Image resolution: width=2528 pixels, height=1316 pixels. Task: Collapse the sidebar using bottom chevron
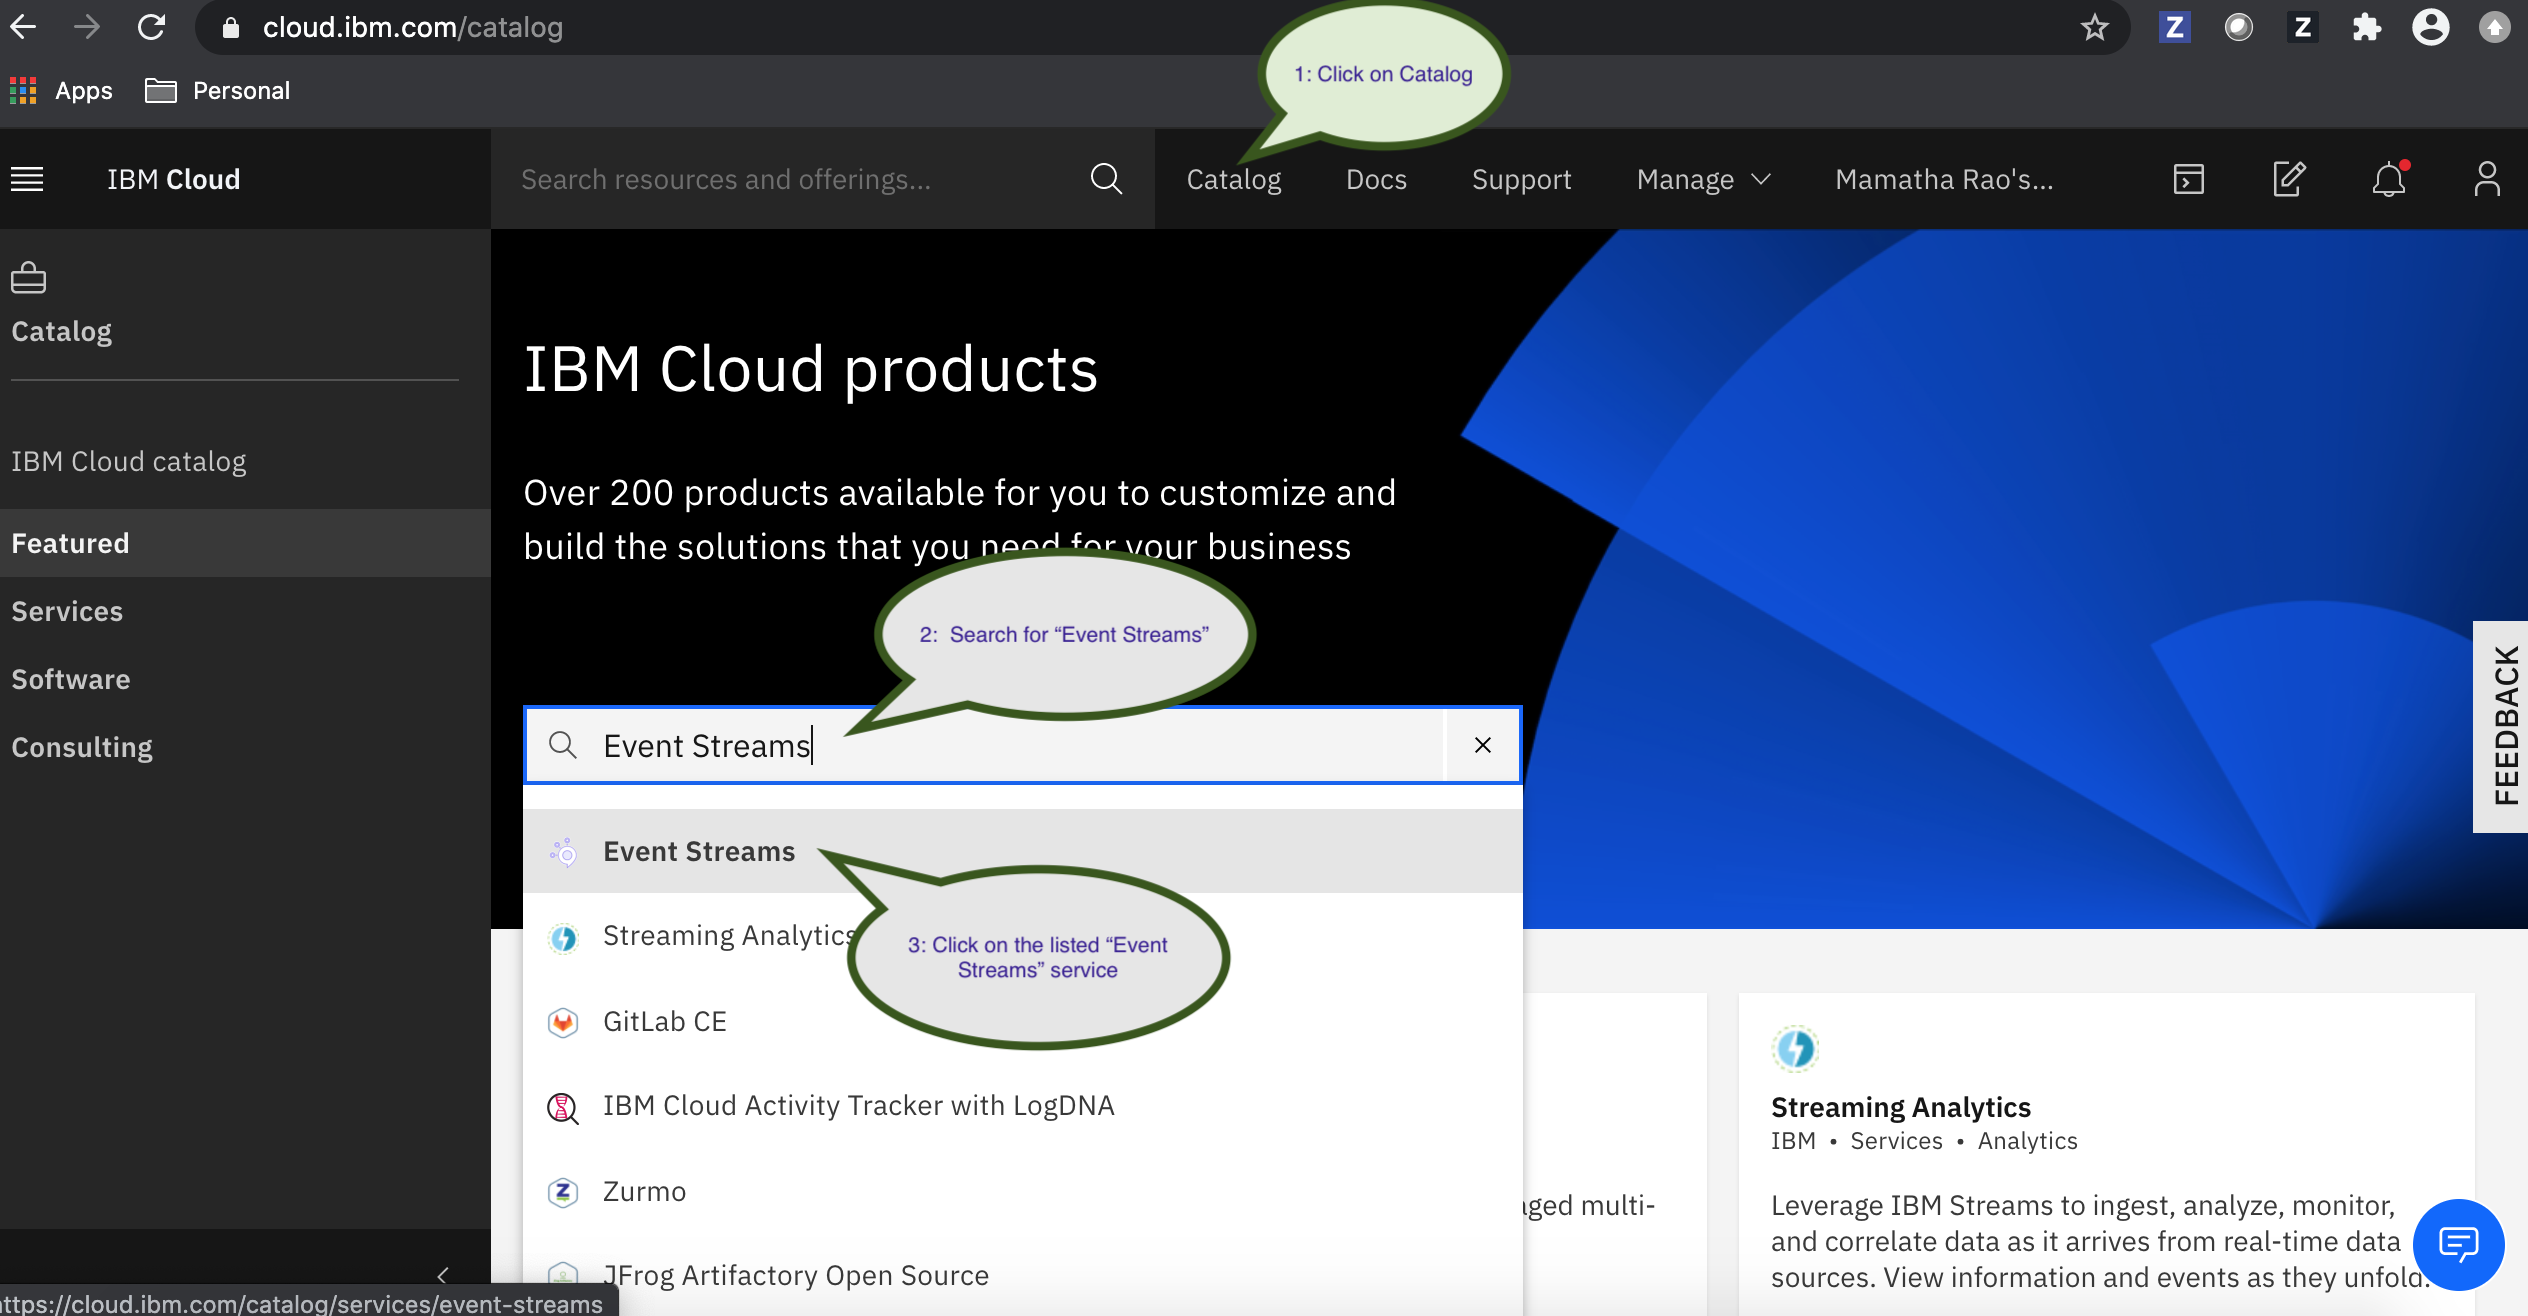(x=443, y=1274)
